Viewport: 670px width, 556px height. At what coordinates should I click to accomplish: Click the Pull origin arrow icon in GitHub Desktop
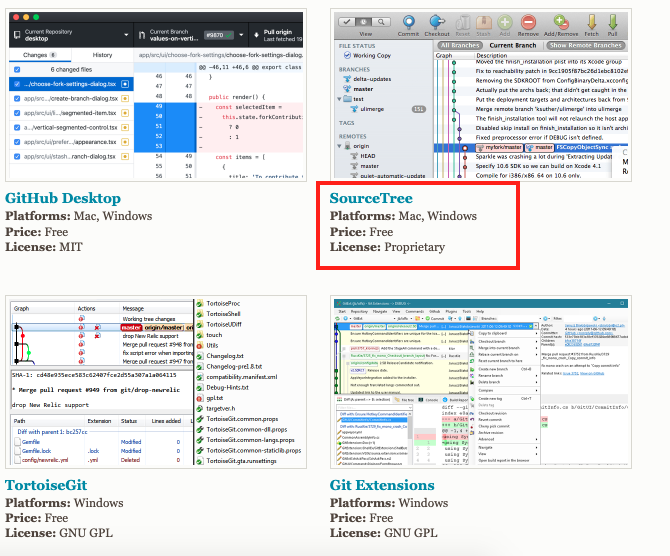pyautogui.click(x=256, y=35)
